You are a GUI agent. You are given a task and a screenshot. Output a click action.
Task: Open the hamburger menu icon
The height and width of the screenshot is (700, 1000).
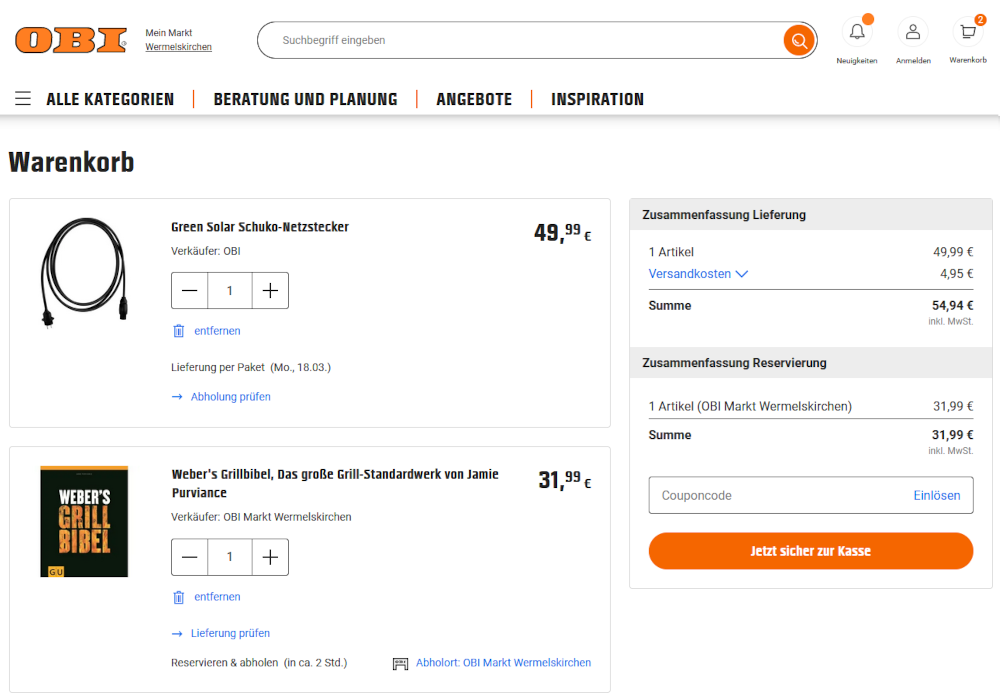coord(23,99)
